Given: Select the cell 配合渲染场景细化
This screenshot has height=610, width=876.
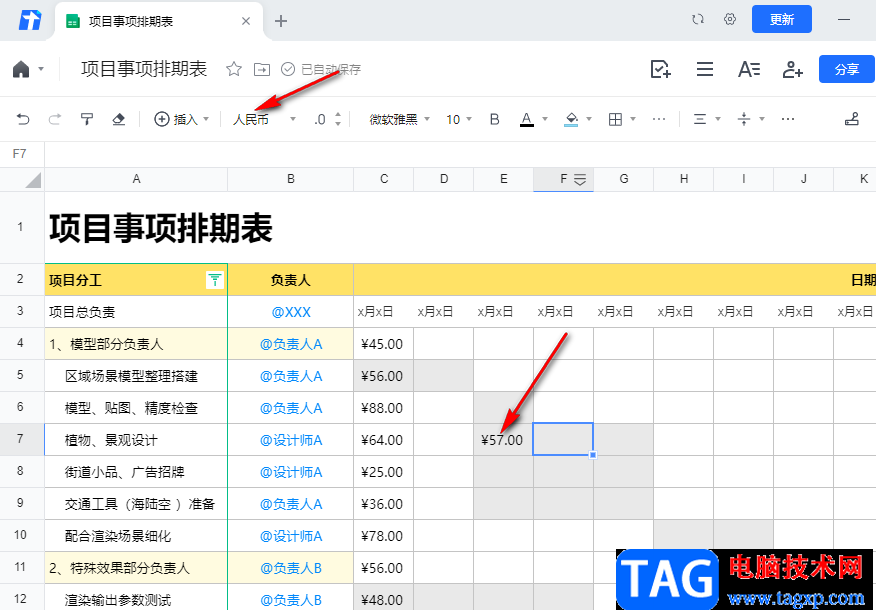Looking at the screenshot, I should coord(136,536).
